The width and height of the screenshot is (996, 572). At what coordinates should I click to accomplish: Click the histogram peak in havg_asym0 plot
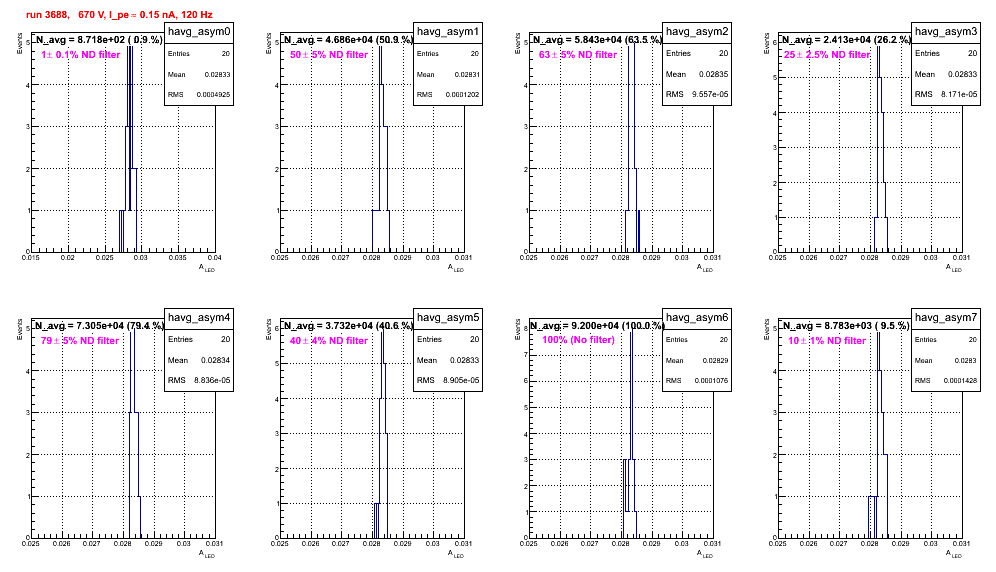(130, 44)
